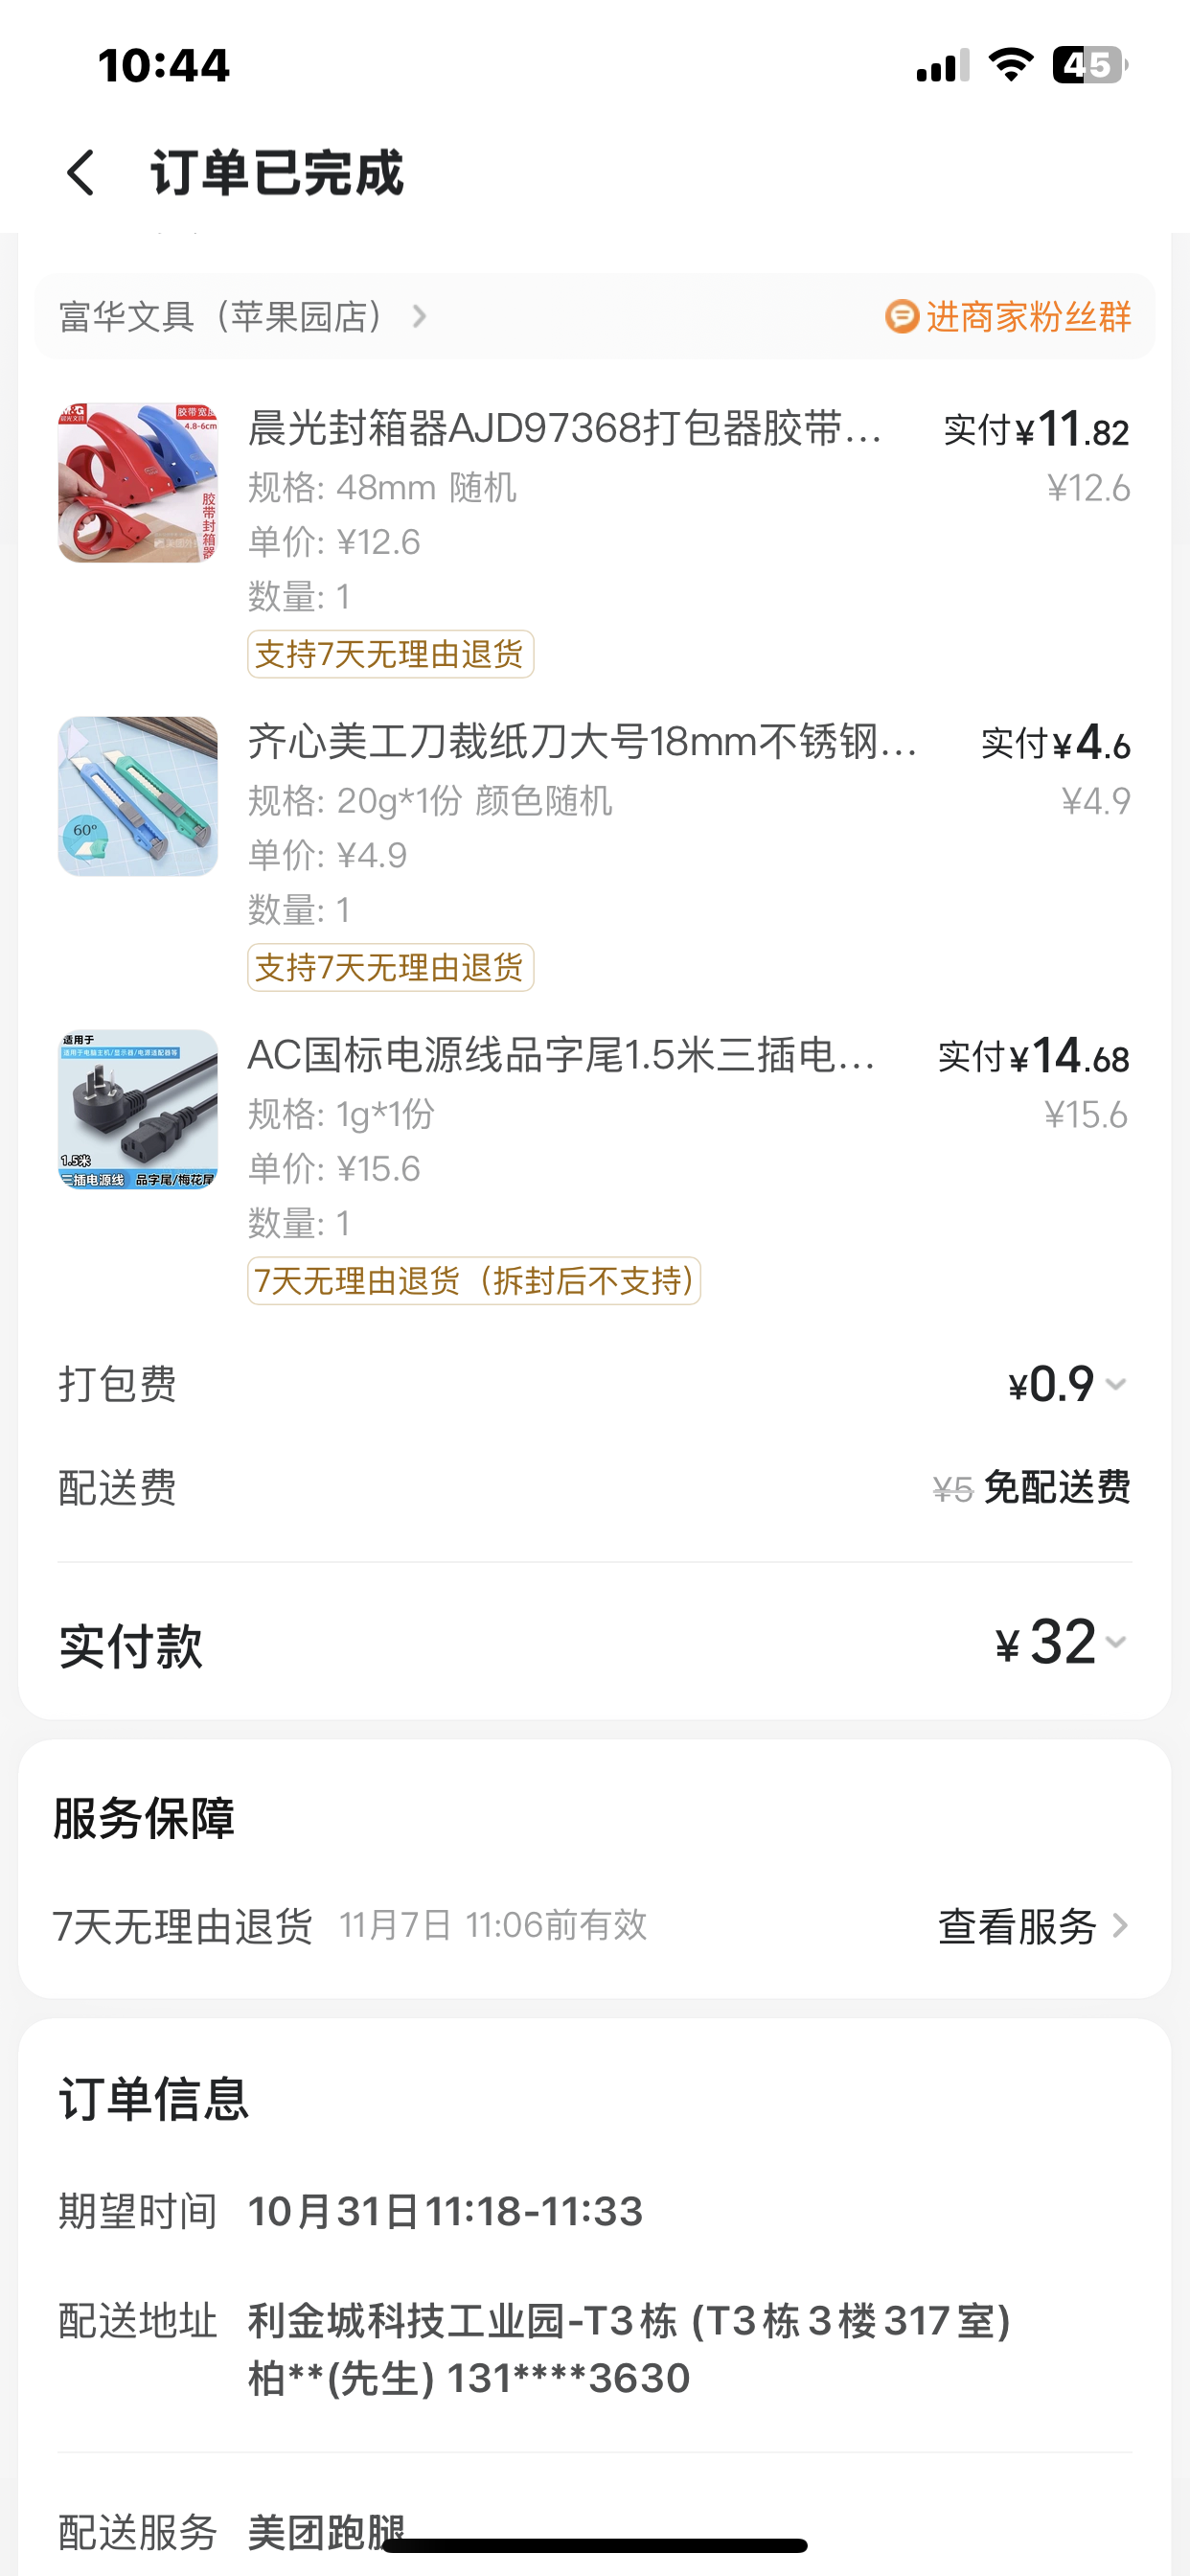This screenshot has height=2576, width=1190.
Task: Expand the 打包费 fee details arrow
Action: pyautogui.click(x=1116, y=1385)
